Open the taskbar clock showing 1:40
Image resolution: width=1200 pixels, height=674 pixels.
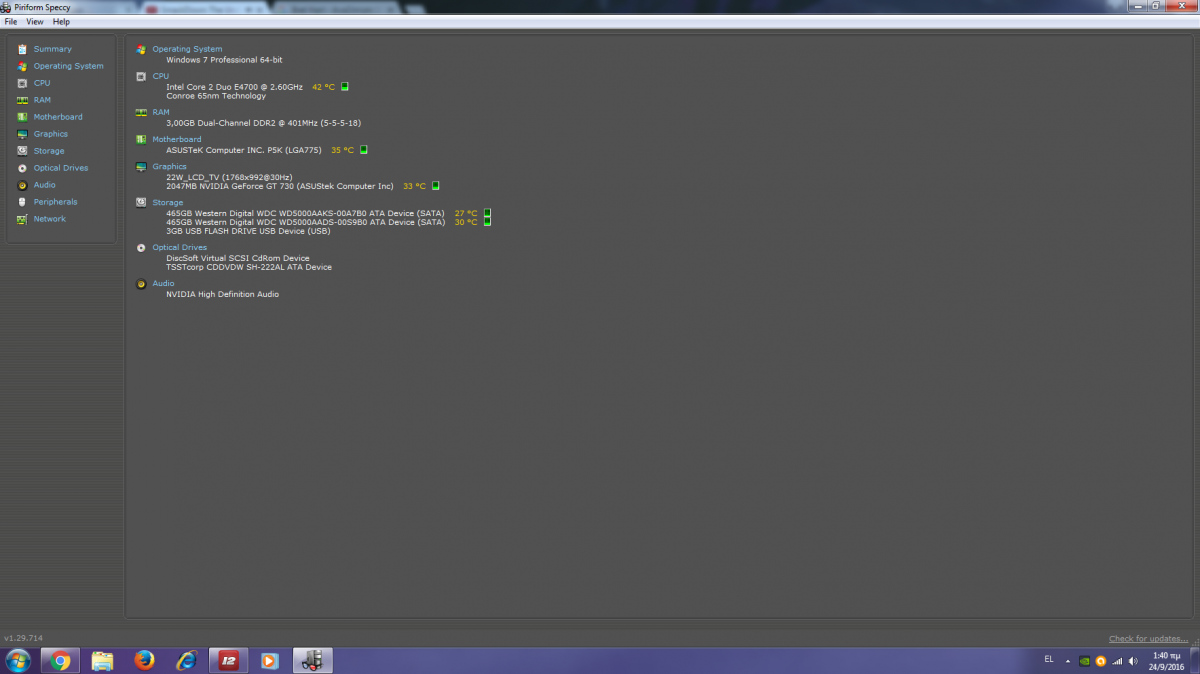point(1168,661)
